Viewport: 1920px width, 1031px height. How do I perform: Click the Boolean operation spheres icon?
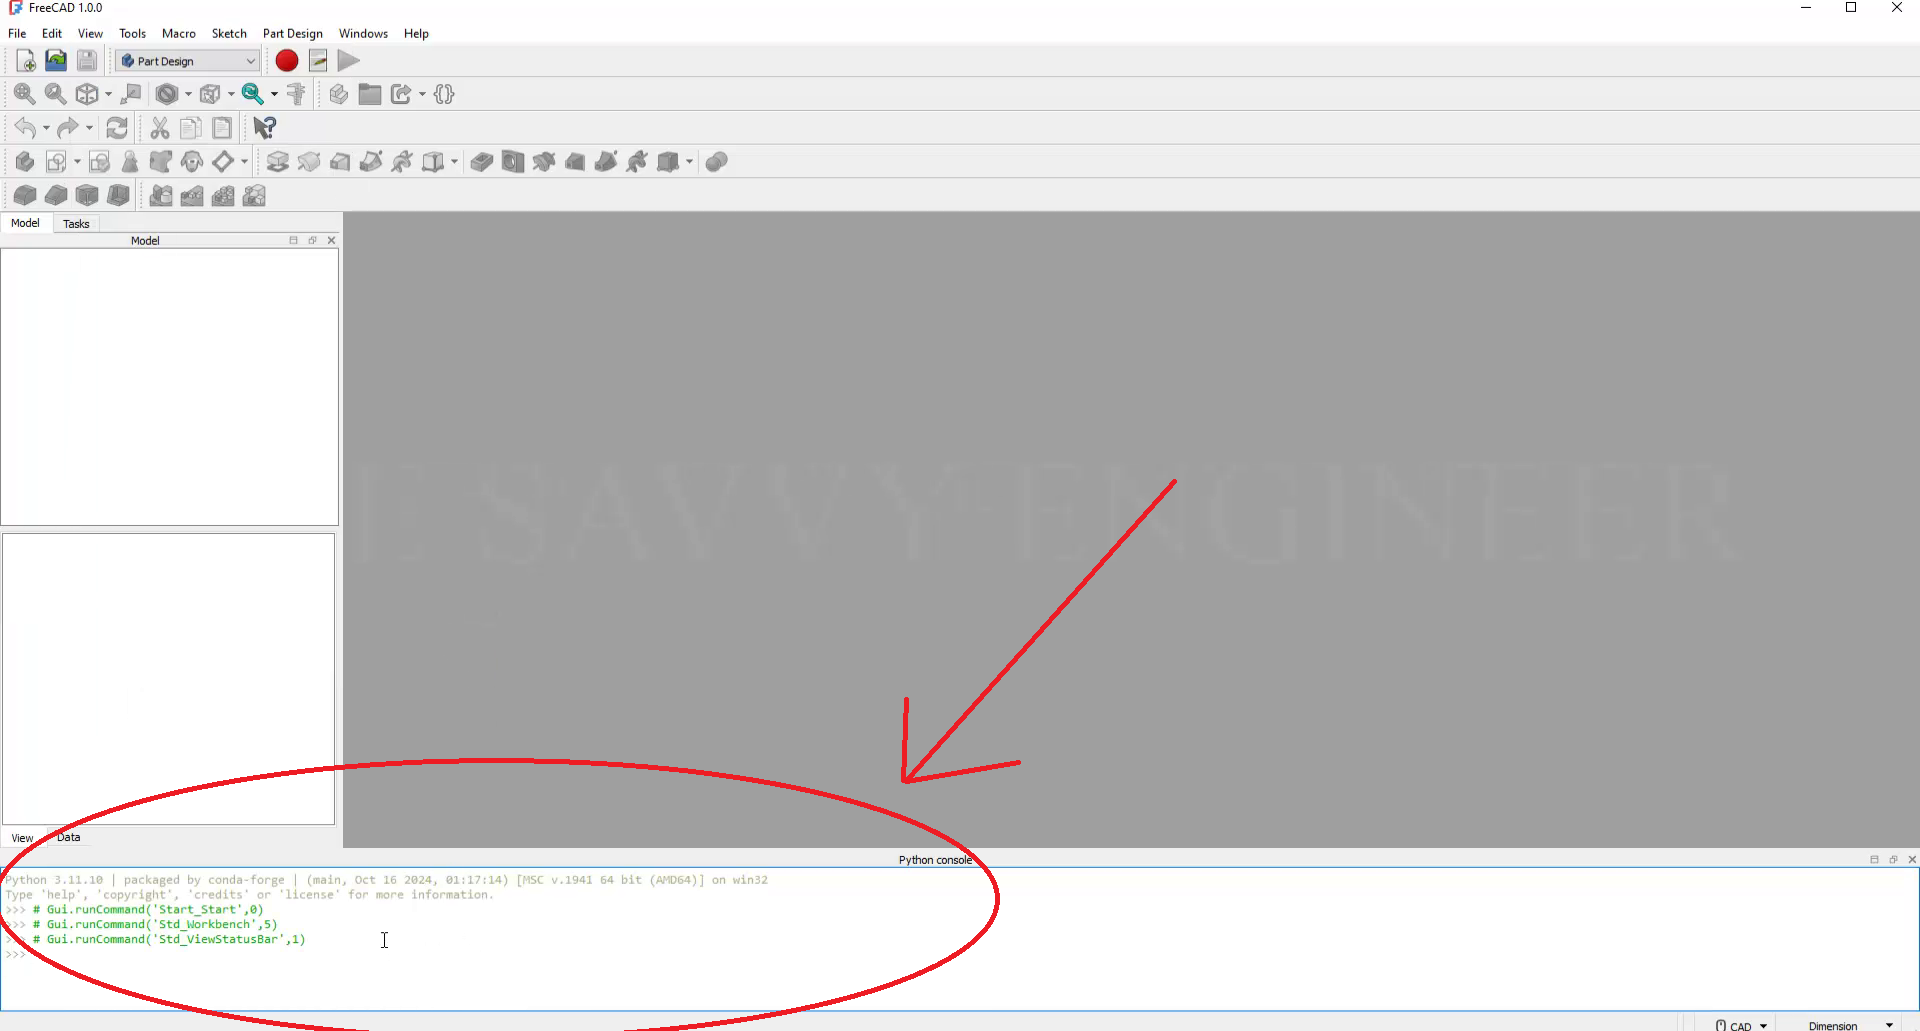pyautogui.click(x=716, y=162)
